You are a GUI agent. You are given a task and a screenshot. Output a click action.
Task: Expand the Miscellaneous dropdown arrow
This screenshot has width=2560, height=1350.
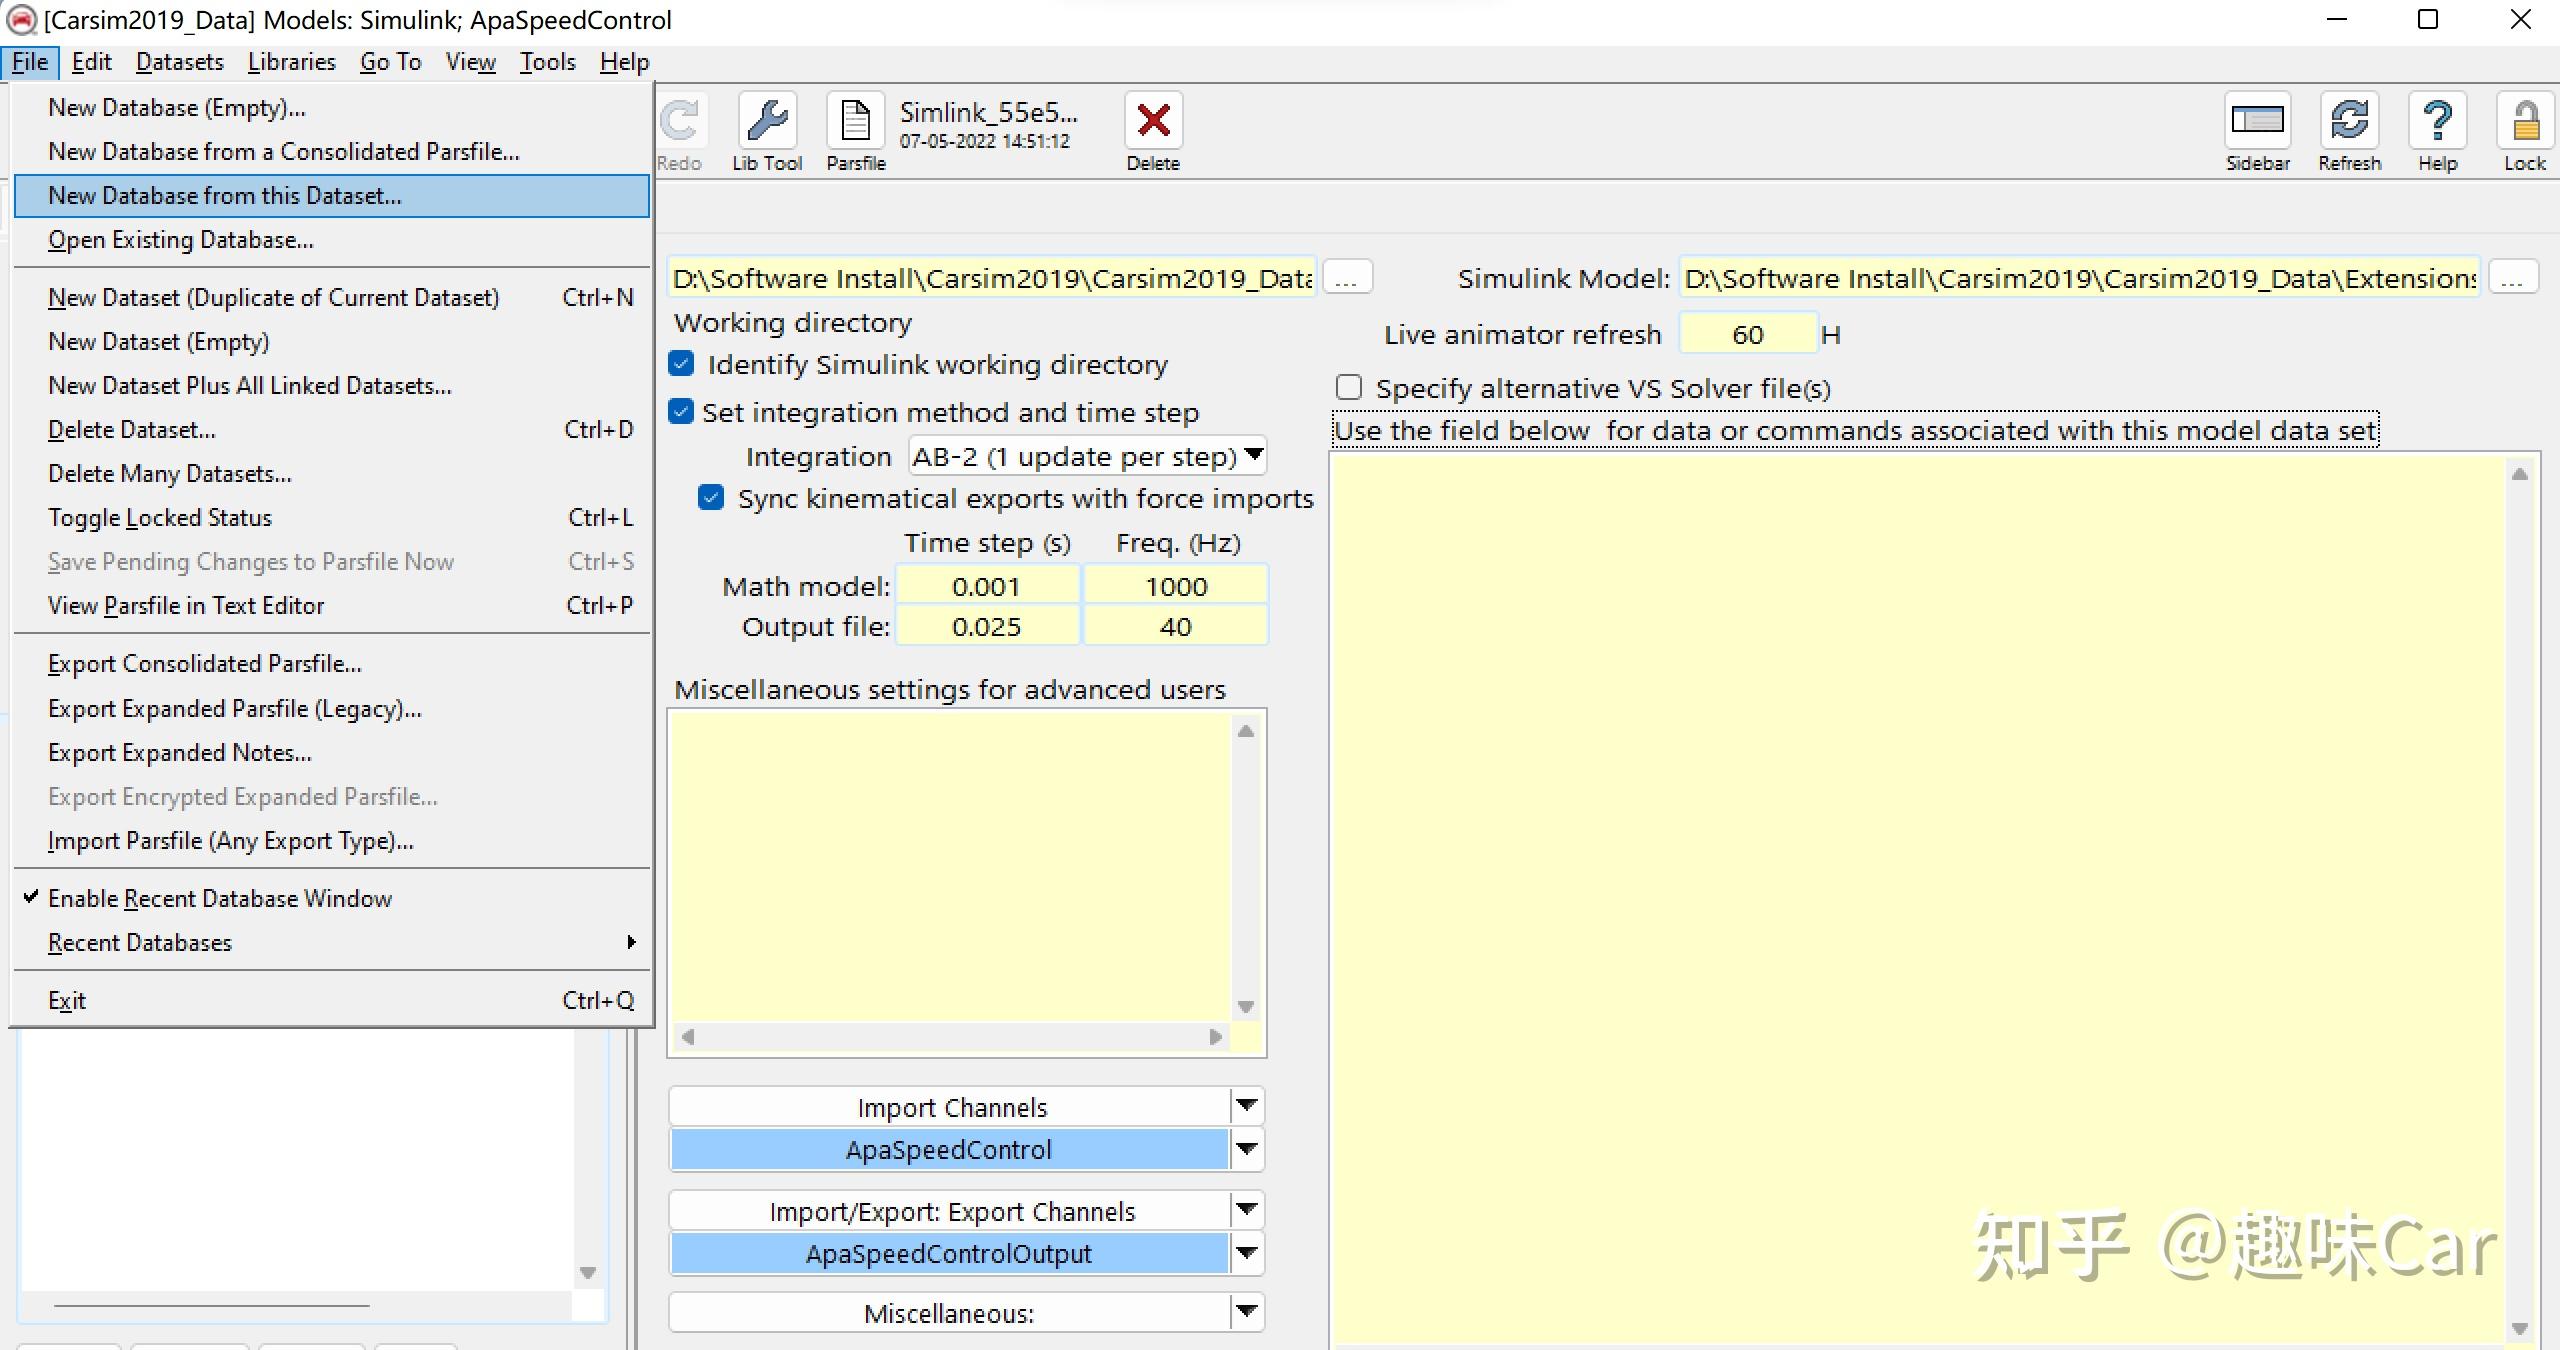(1246, 1312)
